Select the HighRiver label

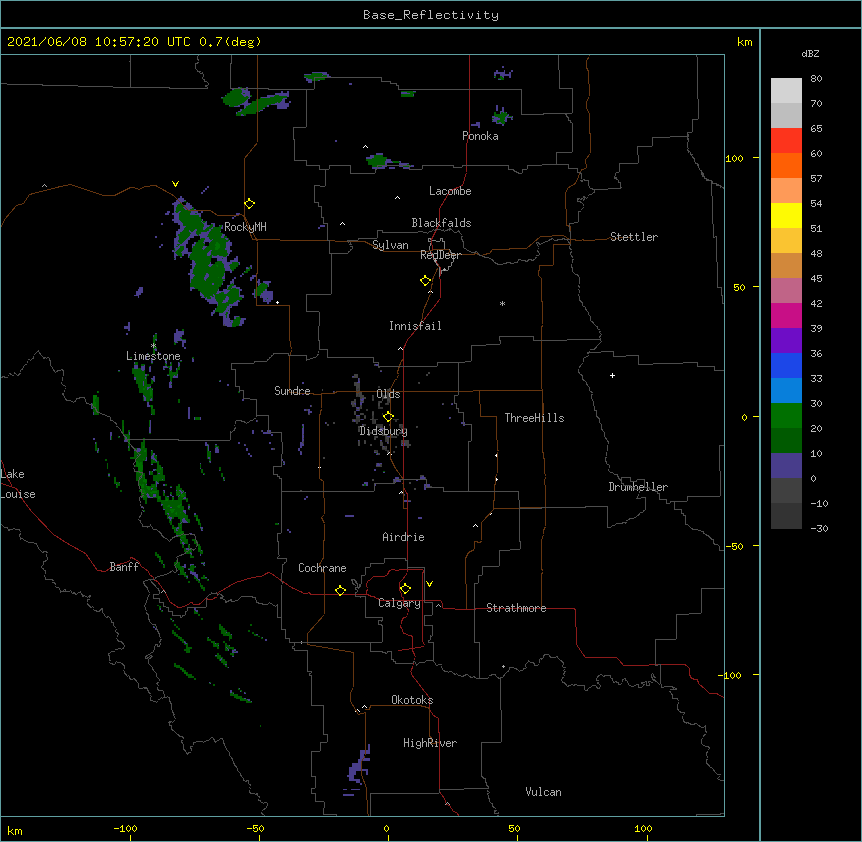pos(430,743)
